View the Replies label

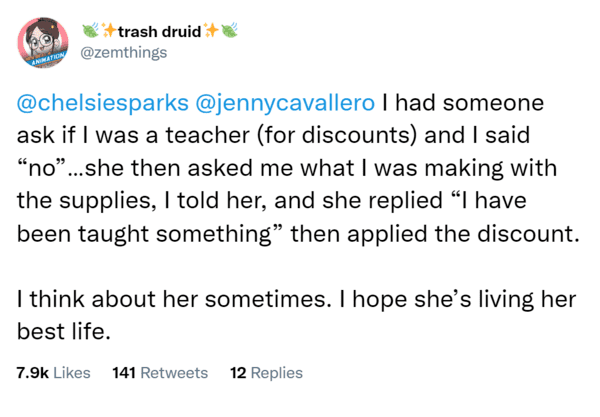pos(277,373)
